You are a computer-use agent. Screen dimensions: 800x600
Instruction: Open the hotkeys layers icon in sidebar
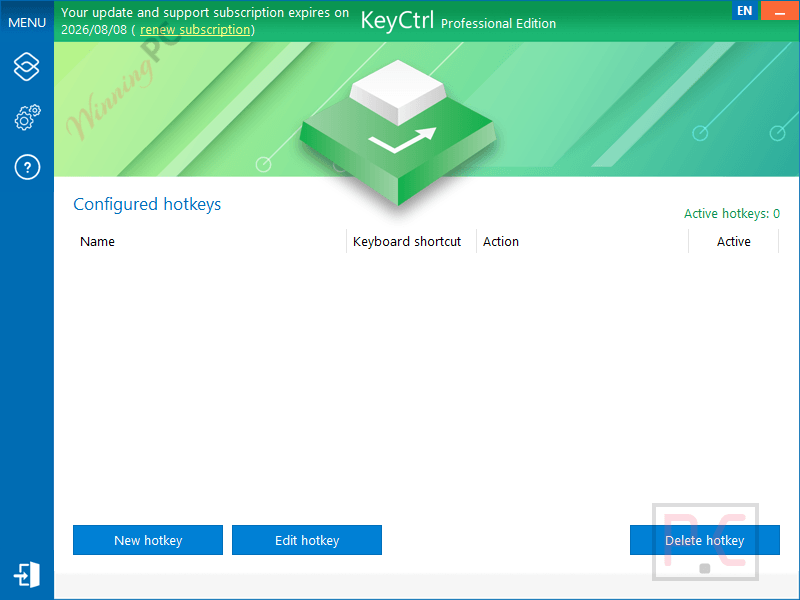(x=27, y=66)
